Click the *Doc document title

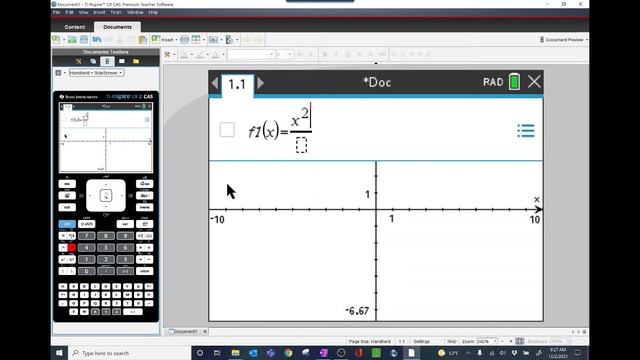tap(377, 82)
